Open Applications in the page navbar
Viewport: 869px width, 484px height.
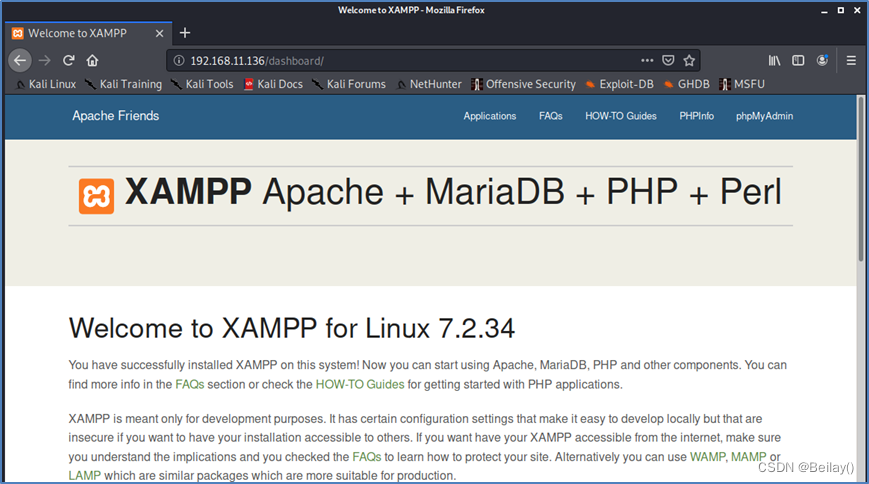[490, 116]
